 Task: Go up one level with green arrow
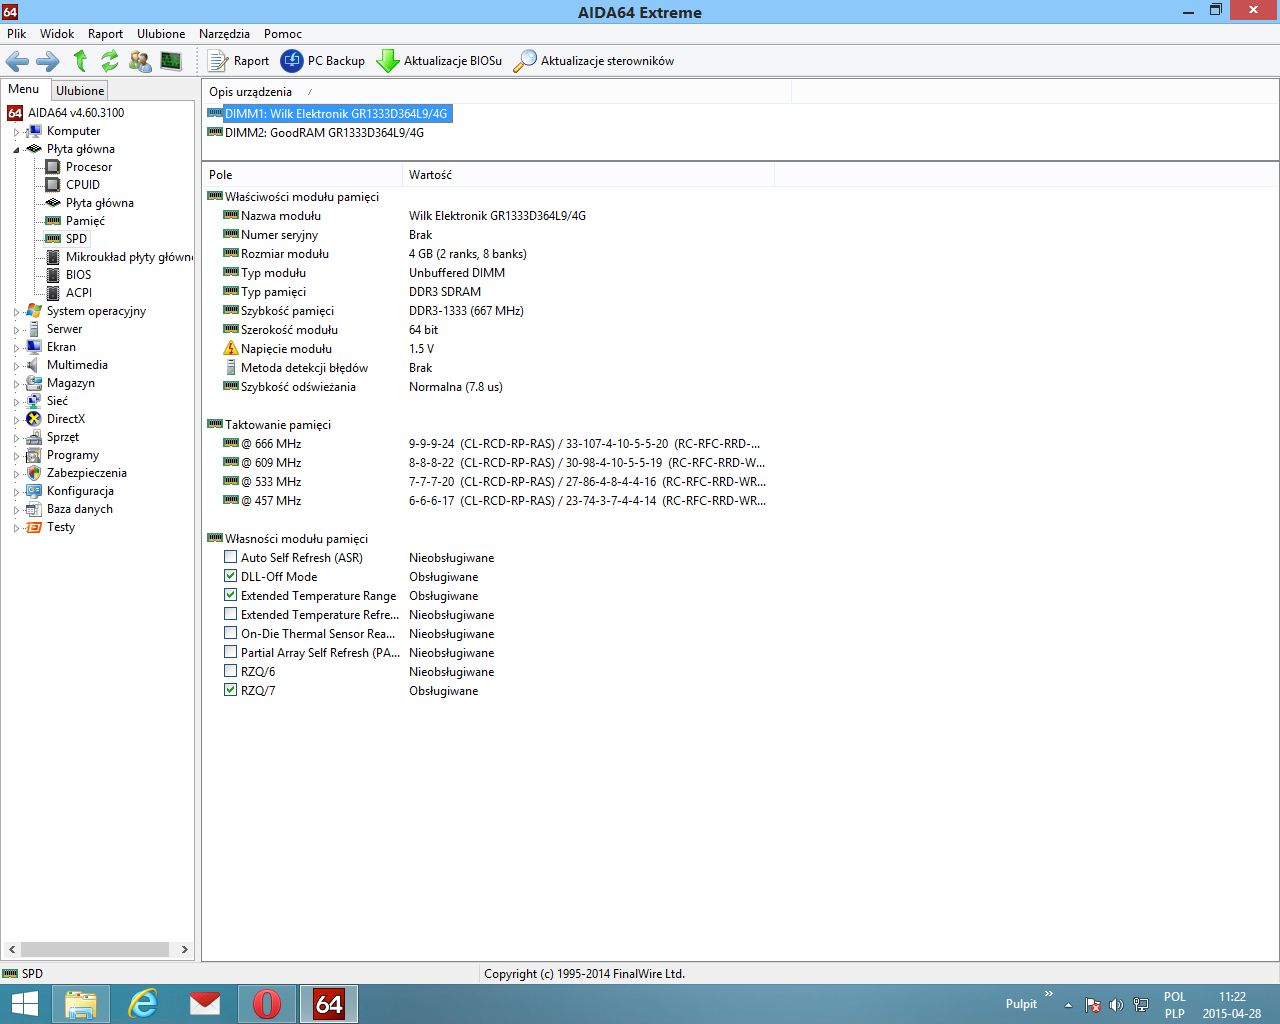coord(80,61)
